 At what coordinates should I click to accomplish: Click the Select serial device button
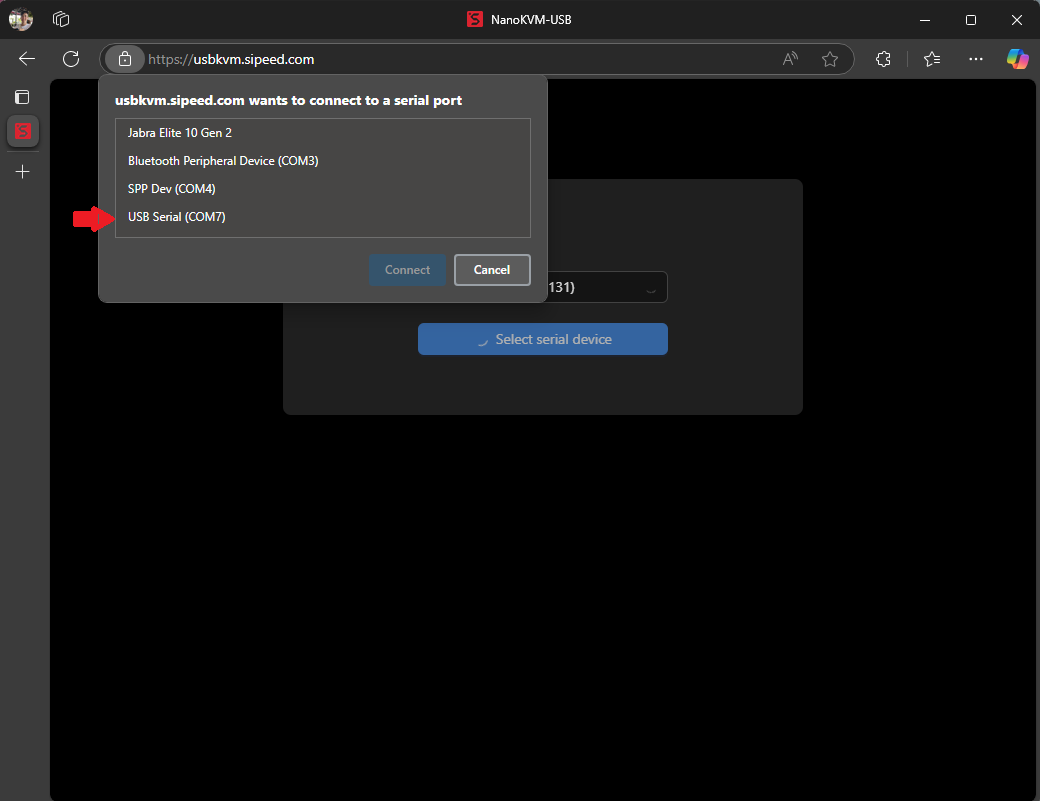[x=543, y=339]
